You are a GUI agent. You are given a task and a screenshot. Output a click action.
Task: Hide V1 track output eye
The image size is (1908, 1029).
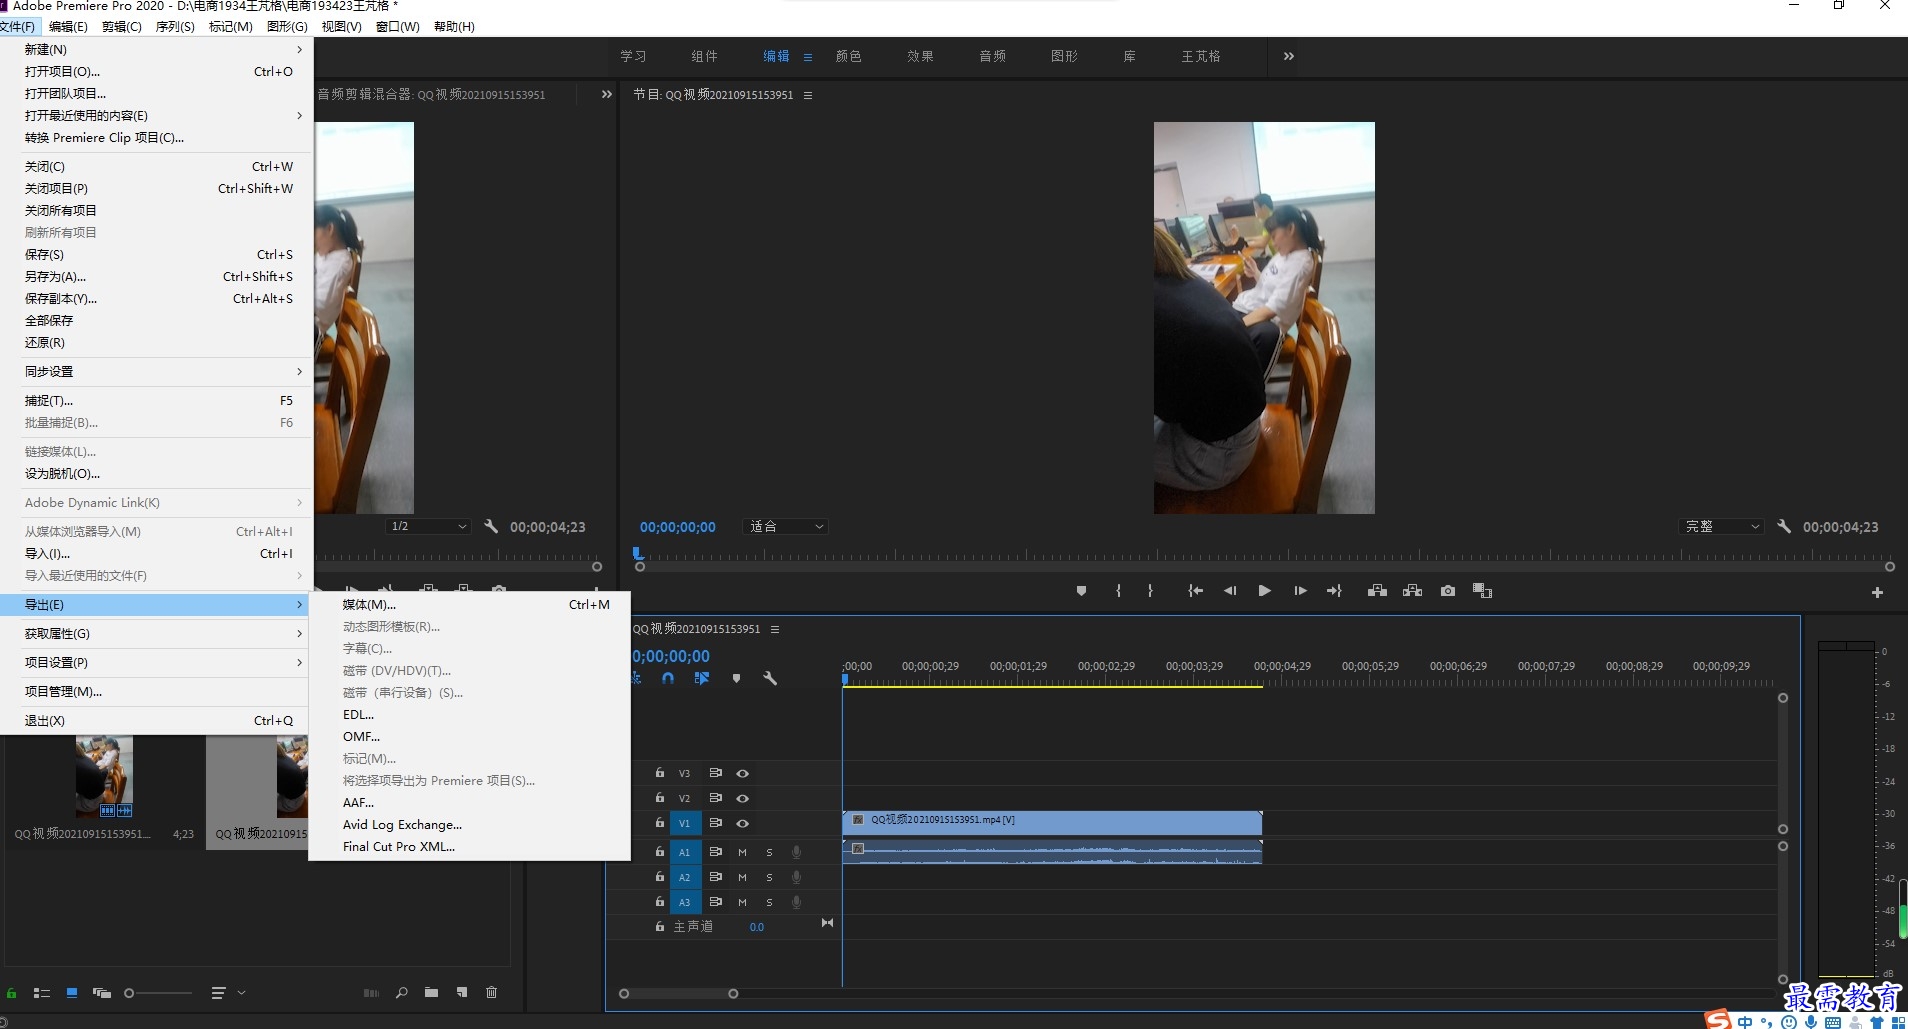[742, 823]
